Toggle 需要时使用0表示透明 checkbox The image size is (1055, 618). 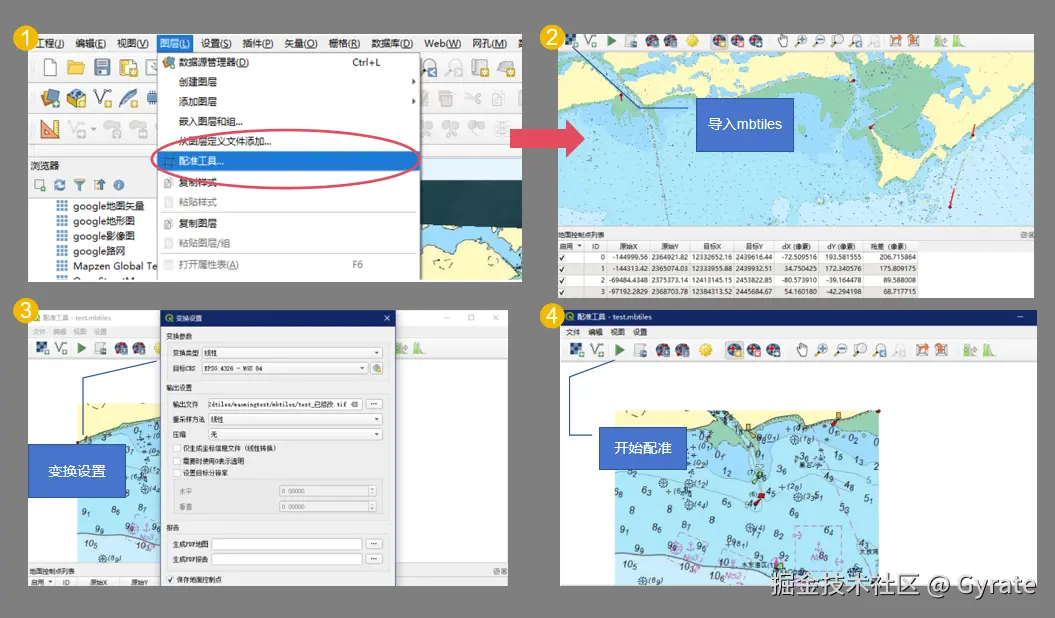point(177,461)
